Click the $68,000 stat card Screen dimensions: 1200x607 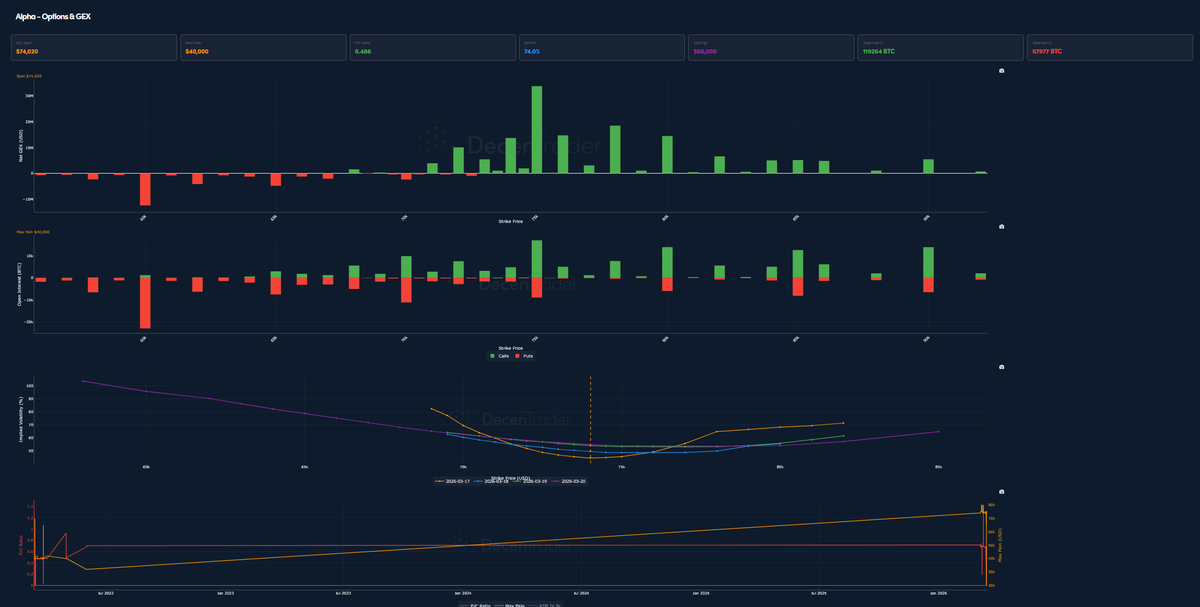pos(770,47)
